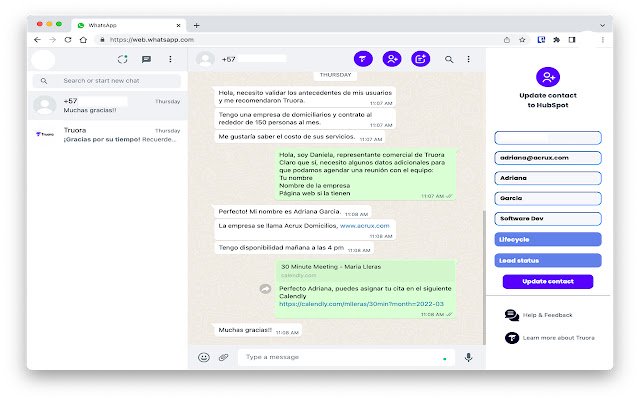Open the browser extensions puzzle icon
This screenshot has height=400, width=640.
point(556,40)
